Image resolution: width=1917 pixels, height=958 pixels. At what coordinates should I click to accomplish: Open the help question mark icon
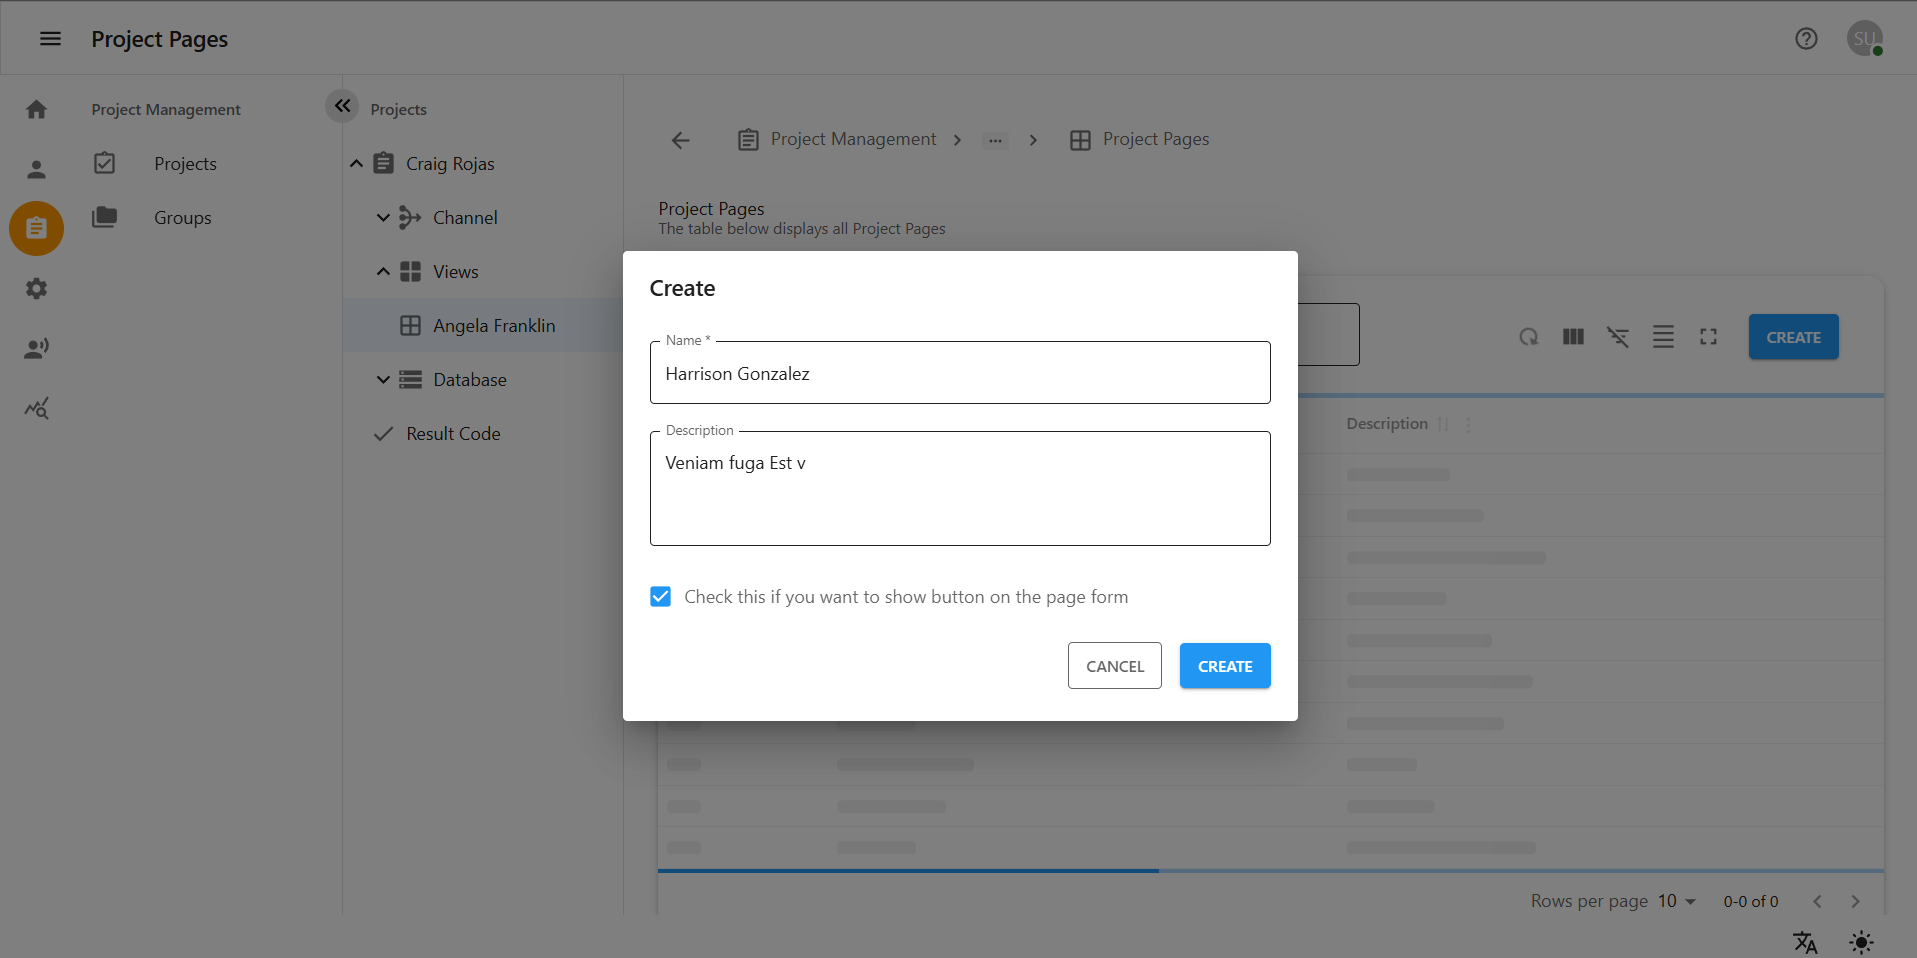(x=1806, y=39)
